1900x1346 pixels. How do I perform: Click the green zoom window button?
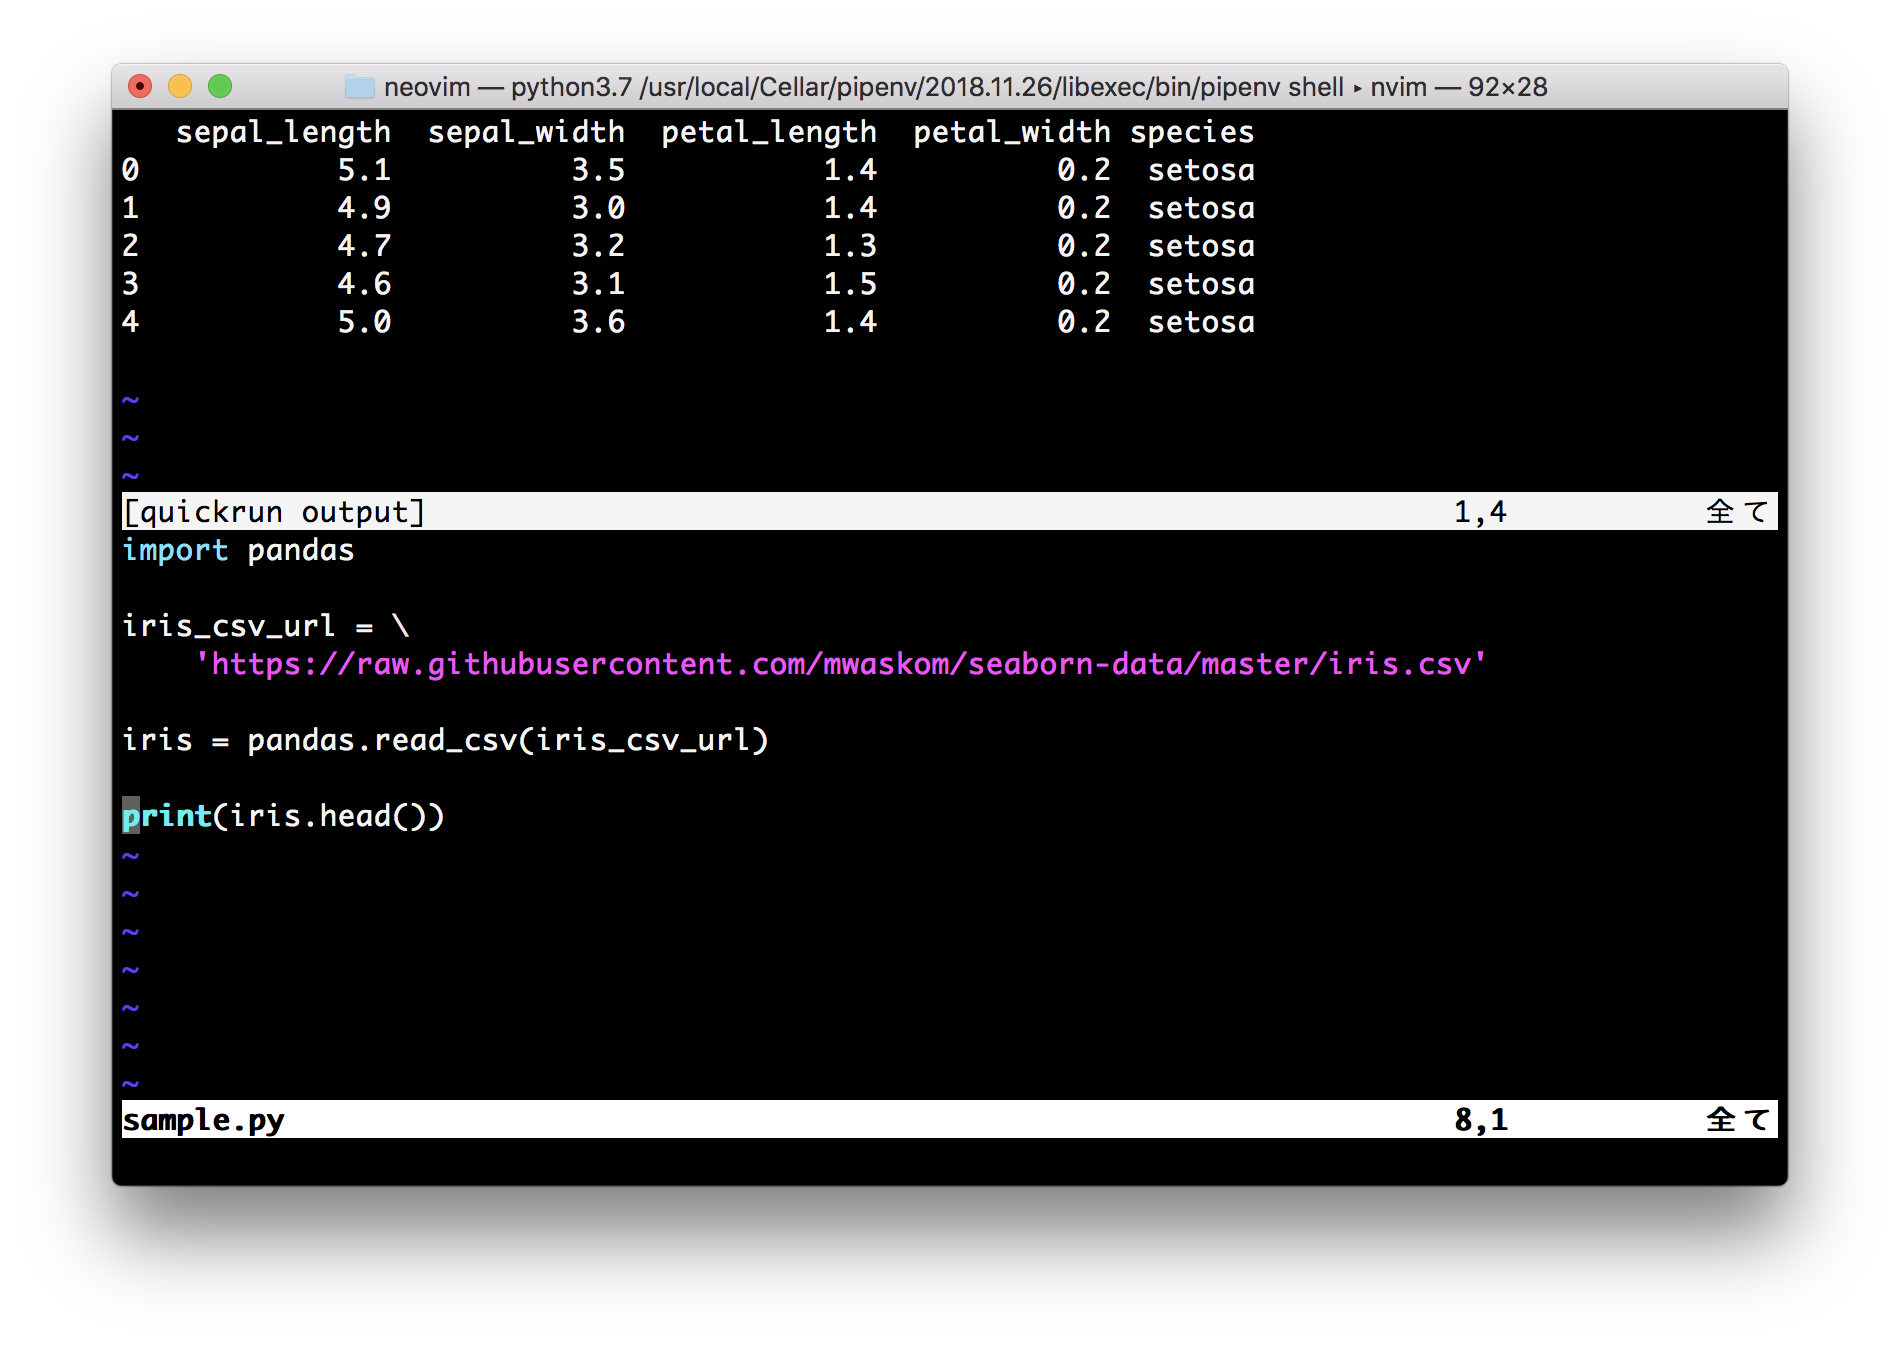pyautogui.click(x=220, y=87)
